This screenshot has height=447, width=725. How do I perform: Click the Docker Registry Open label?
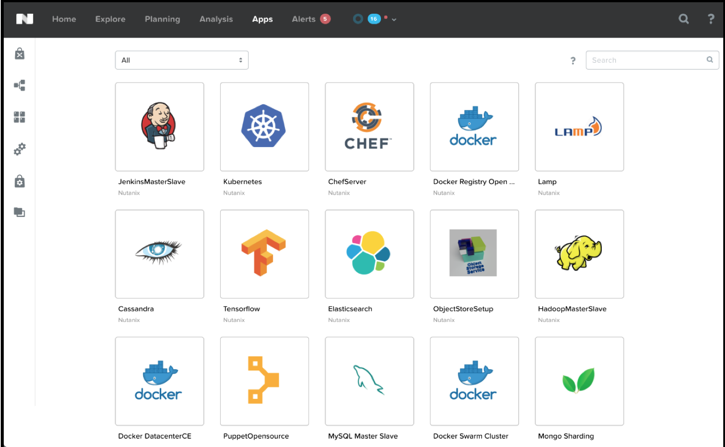tap(473, 182)
